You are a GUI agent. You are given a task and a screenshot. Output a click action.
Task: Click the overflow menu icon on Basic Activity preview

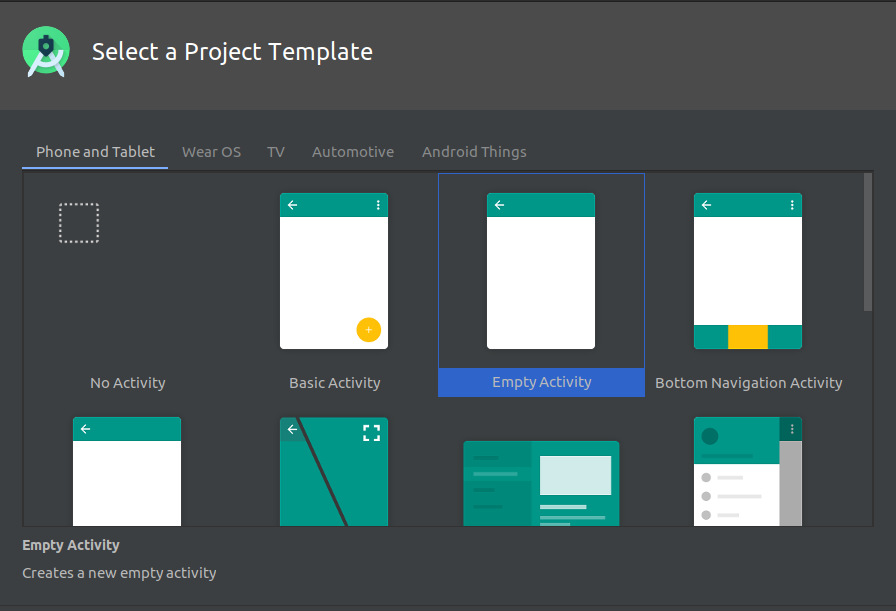pyautogui.click(x=377, y=205)
